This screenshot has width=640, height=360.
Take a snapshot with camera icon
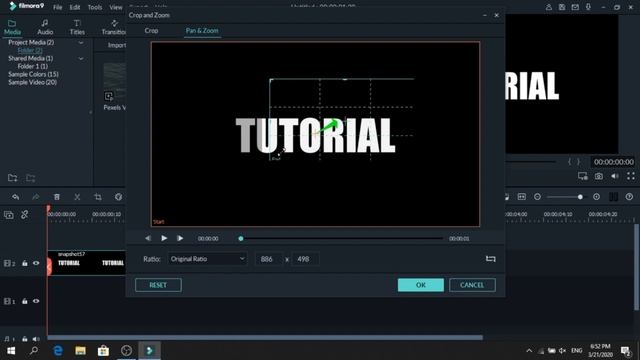click(599, 176)
